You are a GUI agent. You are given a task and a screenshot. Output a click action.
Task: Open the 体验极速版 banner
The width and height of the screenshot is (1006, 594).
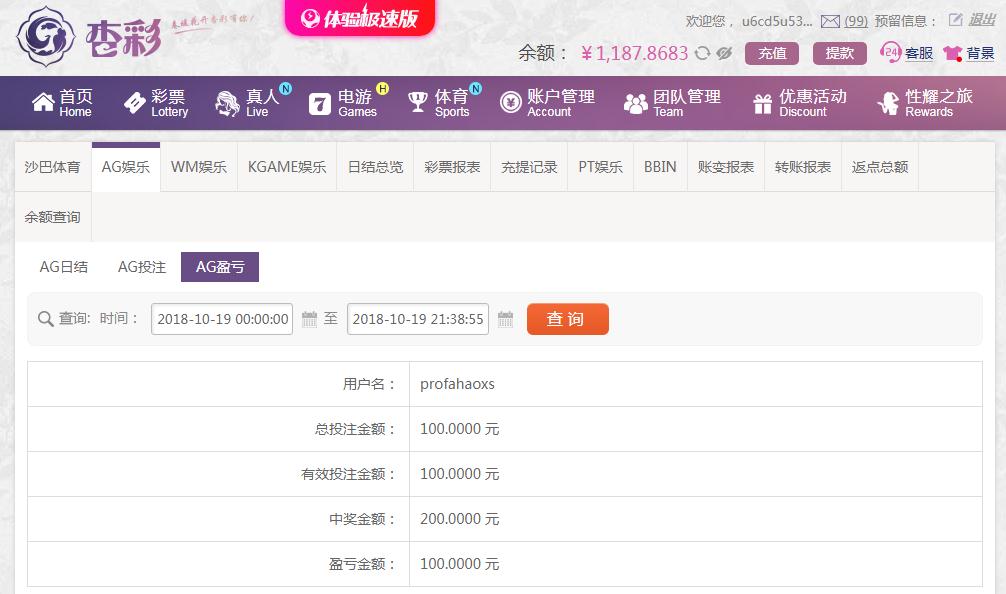360,18
